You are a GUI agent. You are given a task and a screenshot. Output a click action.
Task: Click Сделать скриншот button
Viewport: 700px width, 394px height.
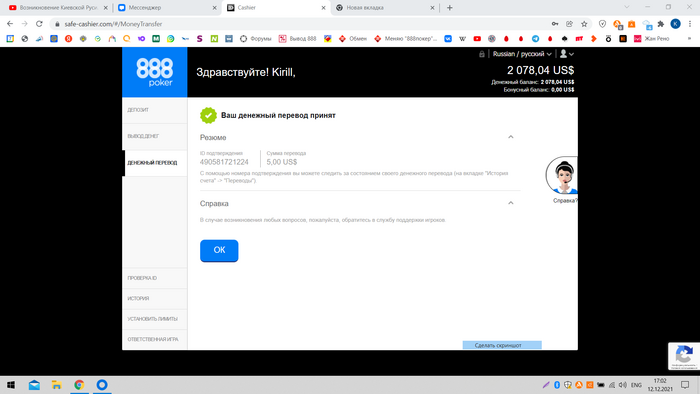click(502, 345)
